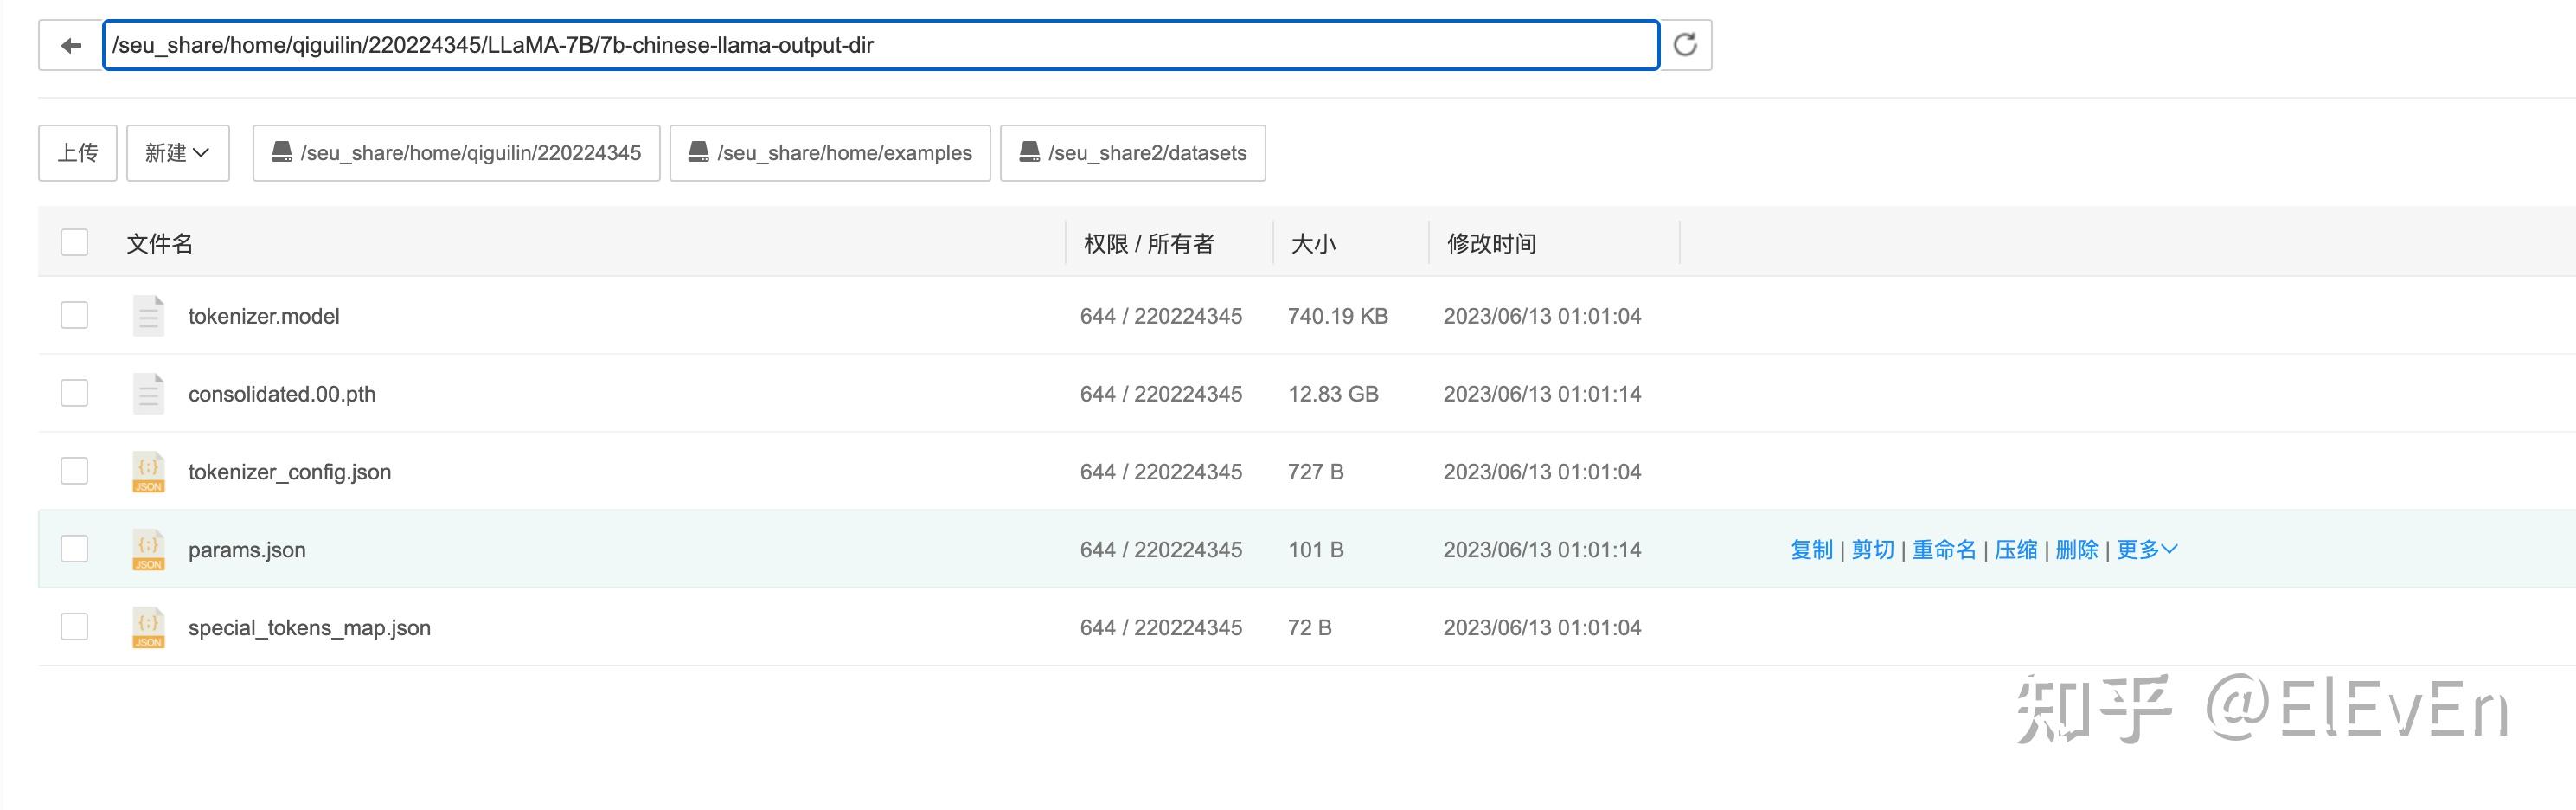Expand the 更多 menu for params.json

pos(2146,550)
